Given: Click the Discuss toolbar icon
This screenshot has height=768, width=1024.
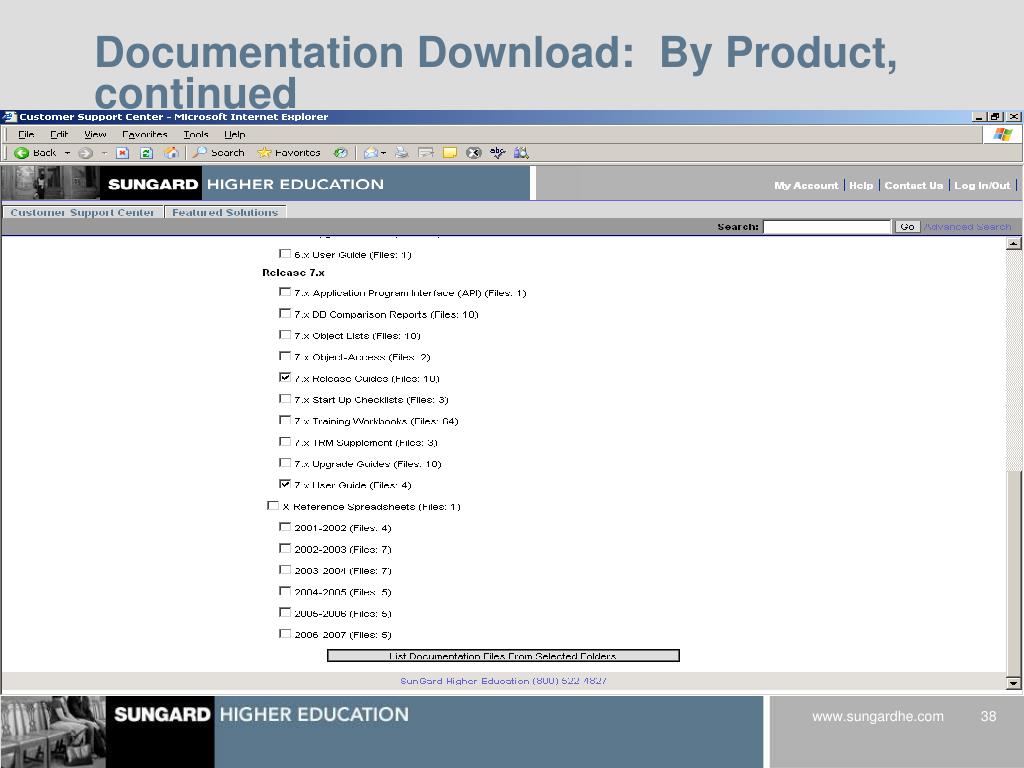Looking at the screenshot, I should coord(426,153).
